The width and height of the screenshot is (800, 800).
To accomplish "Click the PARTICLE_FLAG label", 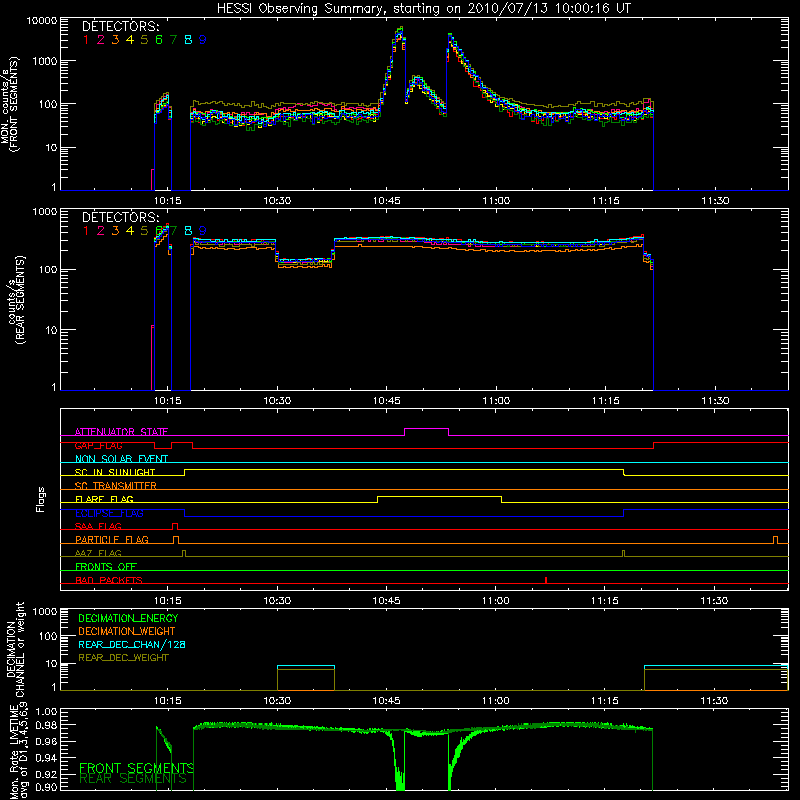I will 112,539.
